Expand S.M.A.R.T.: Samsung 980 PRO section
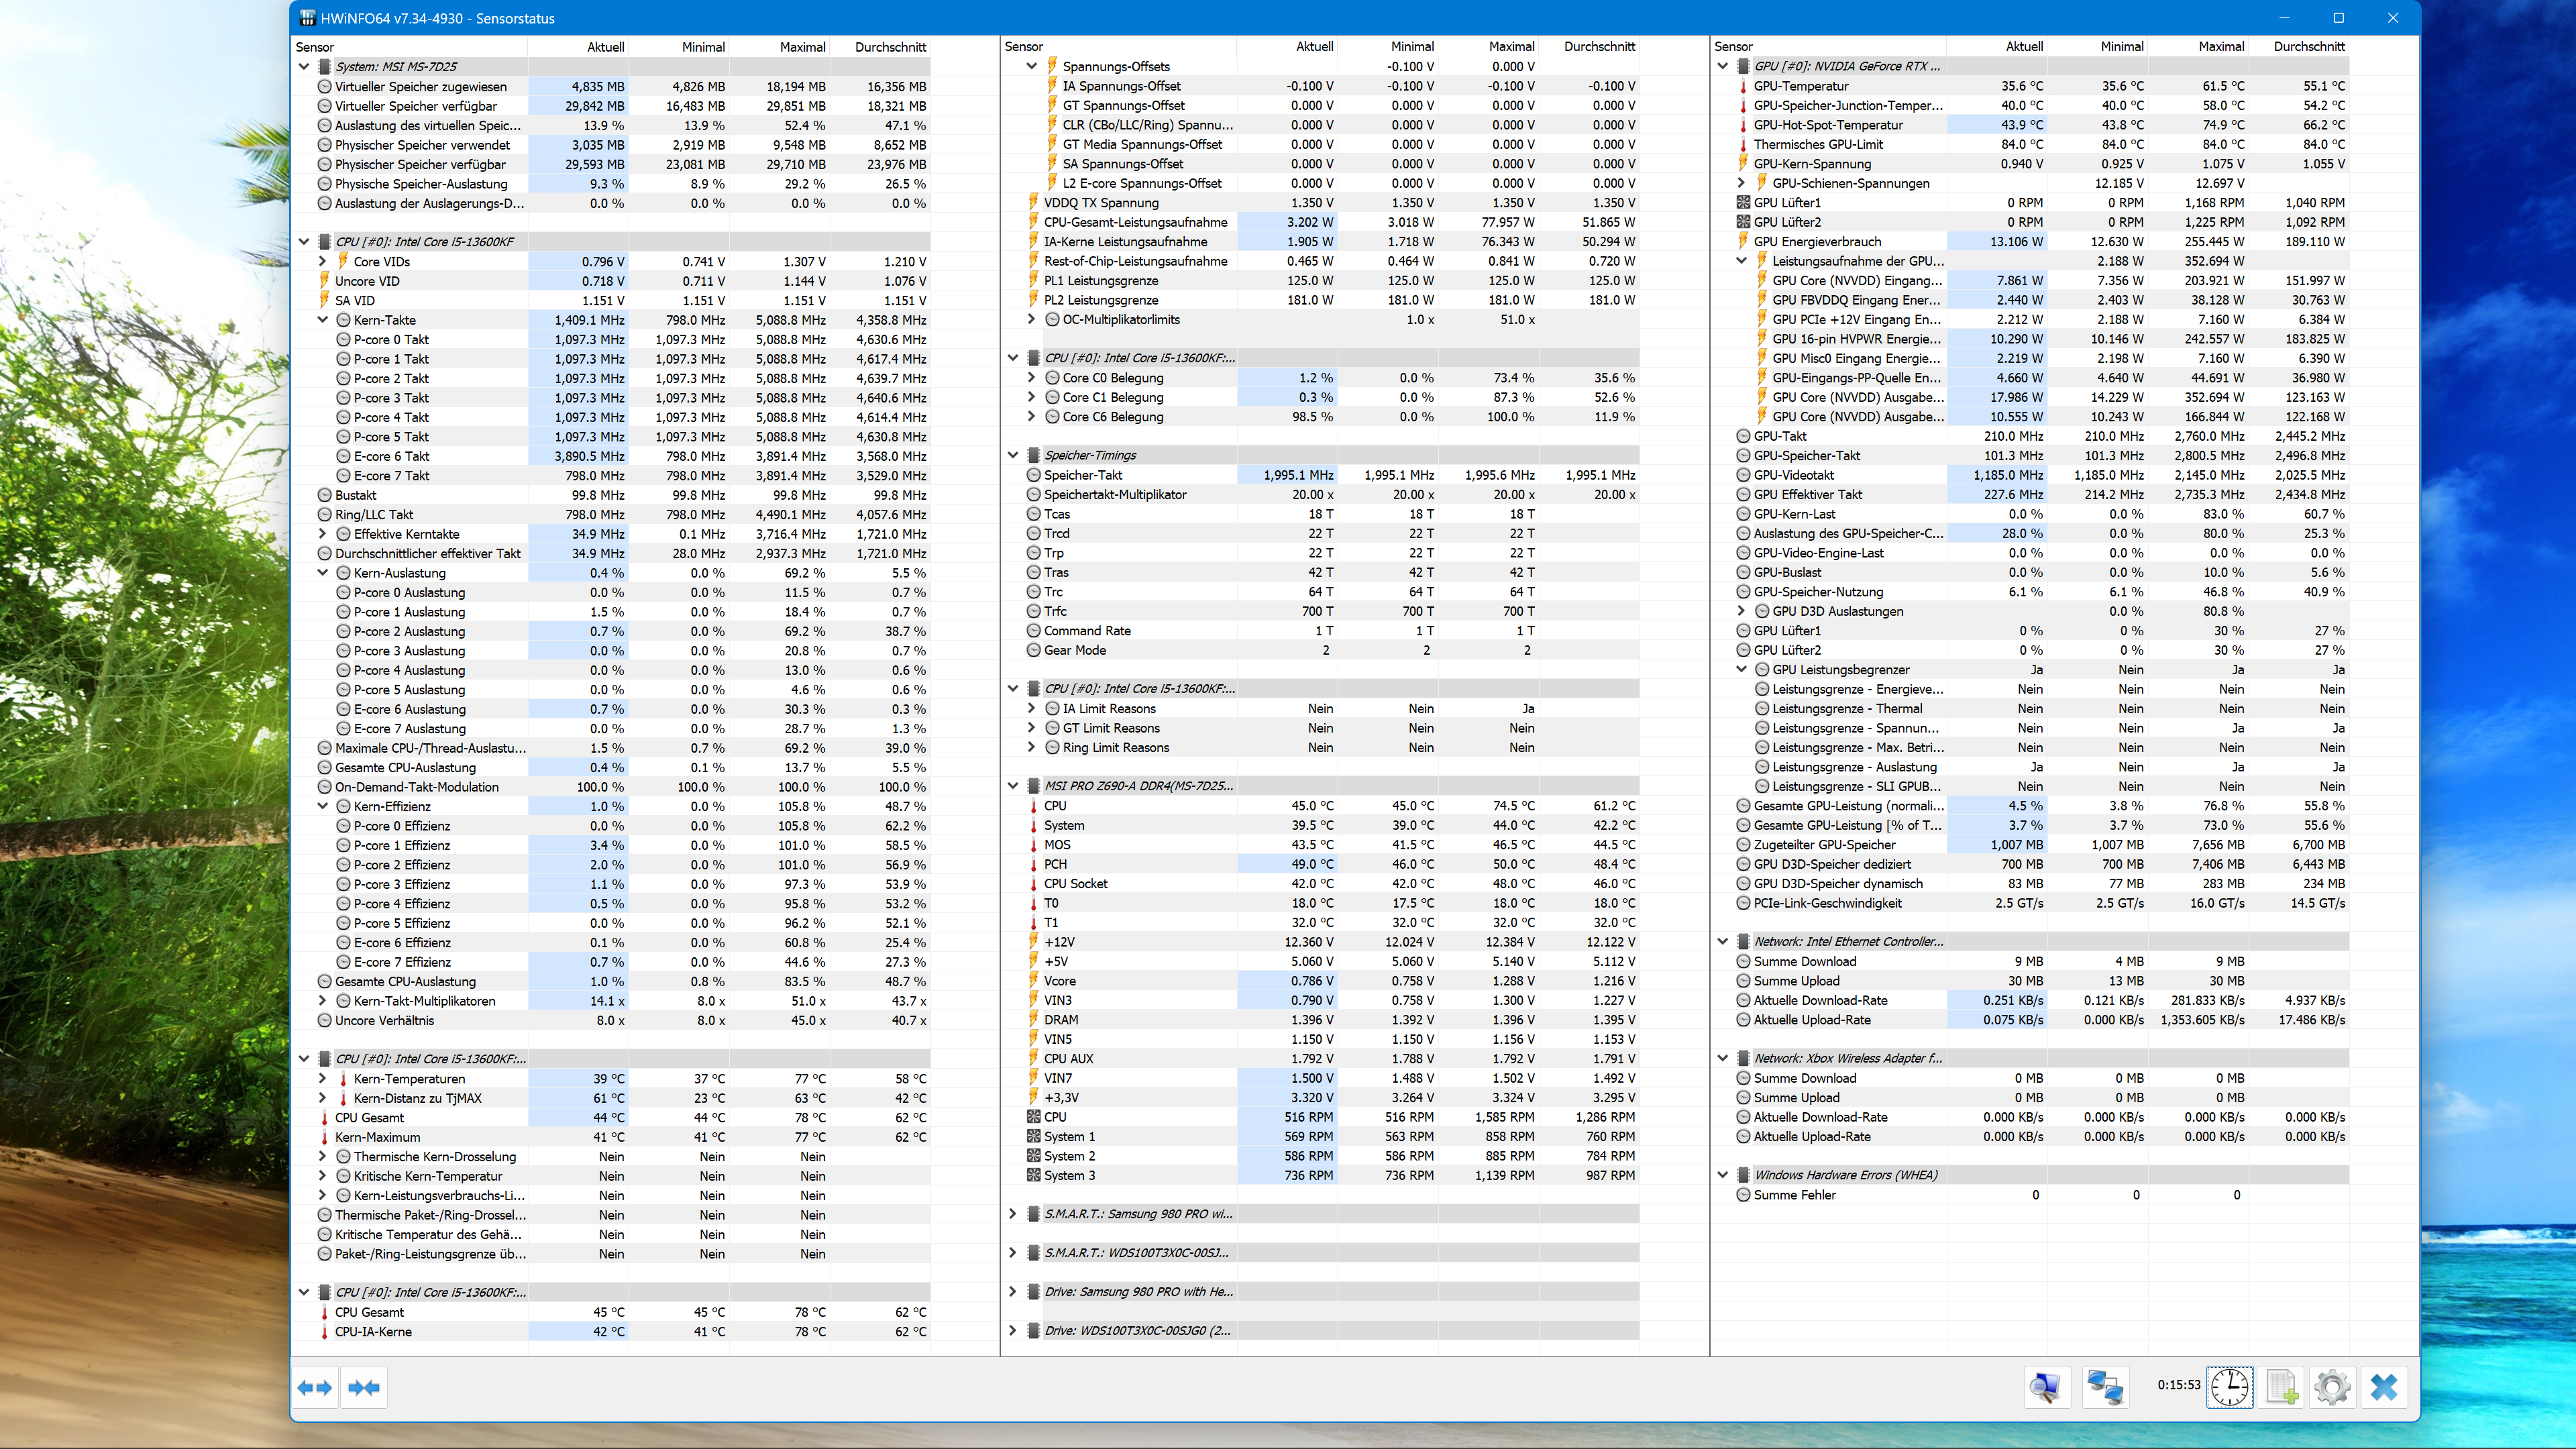This screenshot has height=1449, width=2576. coord(1012,1214)
